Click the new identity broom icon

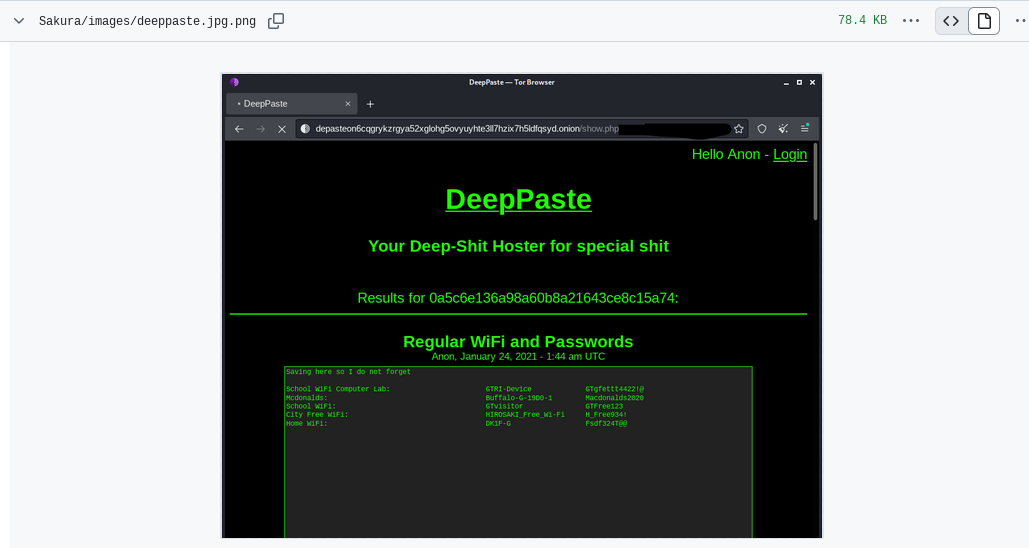(783, 129)
